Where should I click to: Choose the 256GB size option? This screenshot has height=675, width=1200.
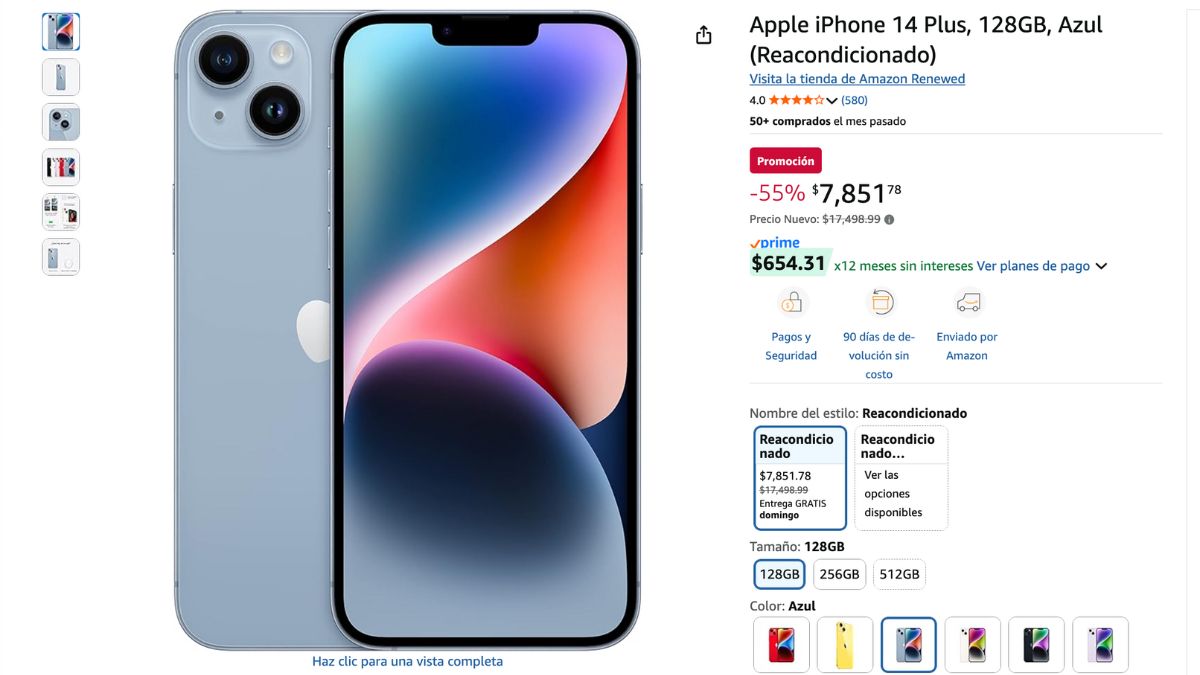[840, 574]
